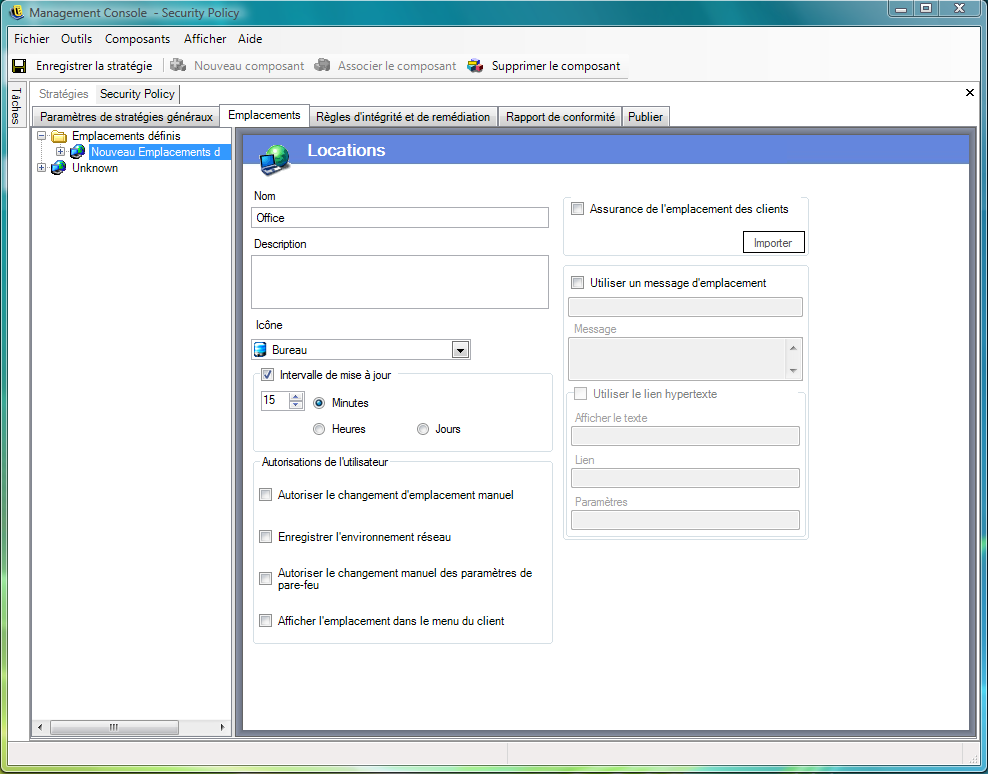Click the Associer le composant icon

[x=322, y=65]
